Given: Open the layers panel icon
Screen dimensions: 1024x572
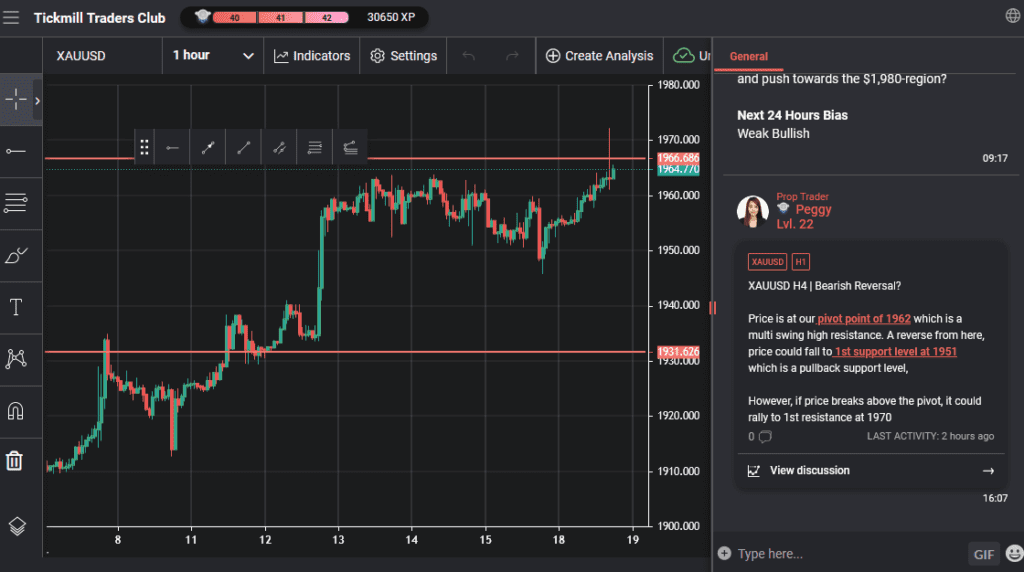Looking at the screenshot, I should (x=16, y=525).
